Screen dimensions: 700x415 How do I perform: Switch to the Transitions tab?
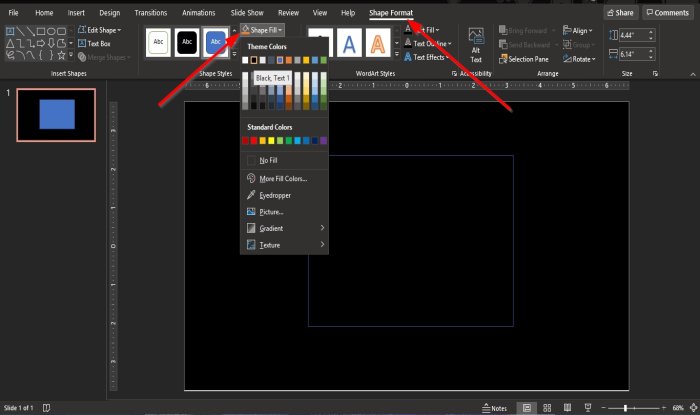(x=150, y=13)
